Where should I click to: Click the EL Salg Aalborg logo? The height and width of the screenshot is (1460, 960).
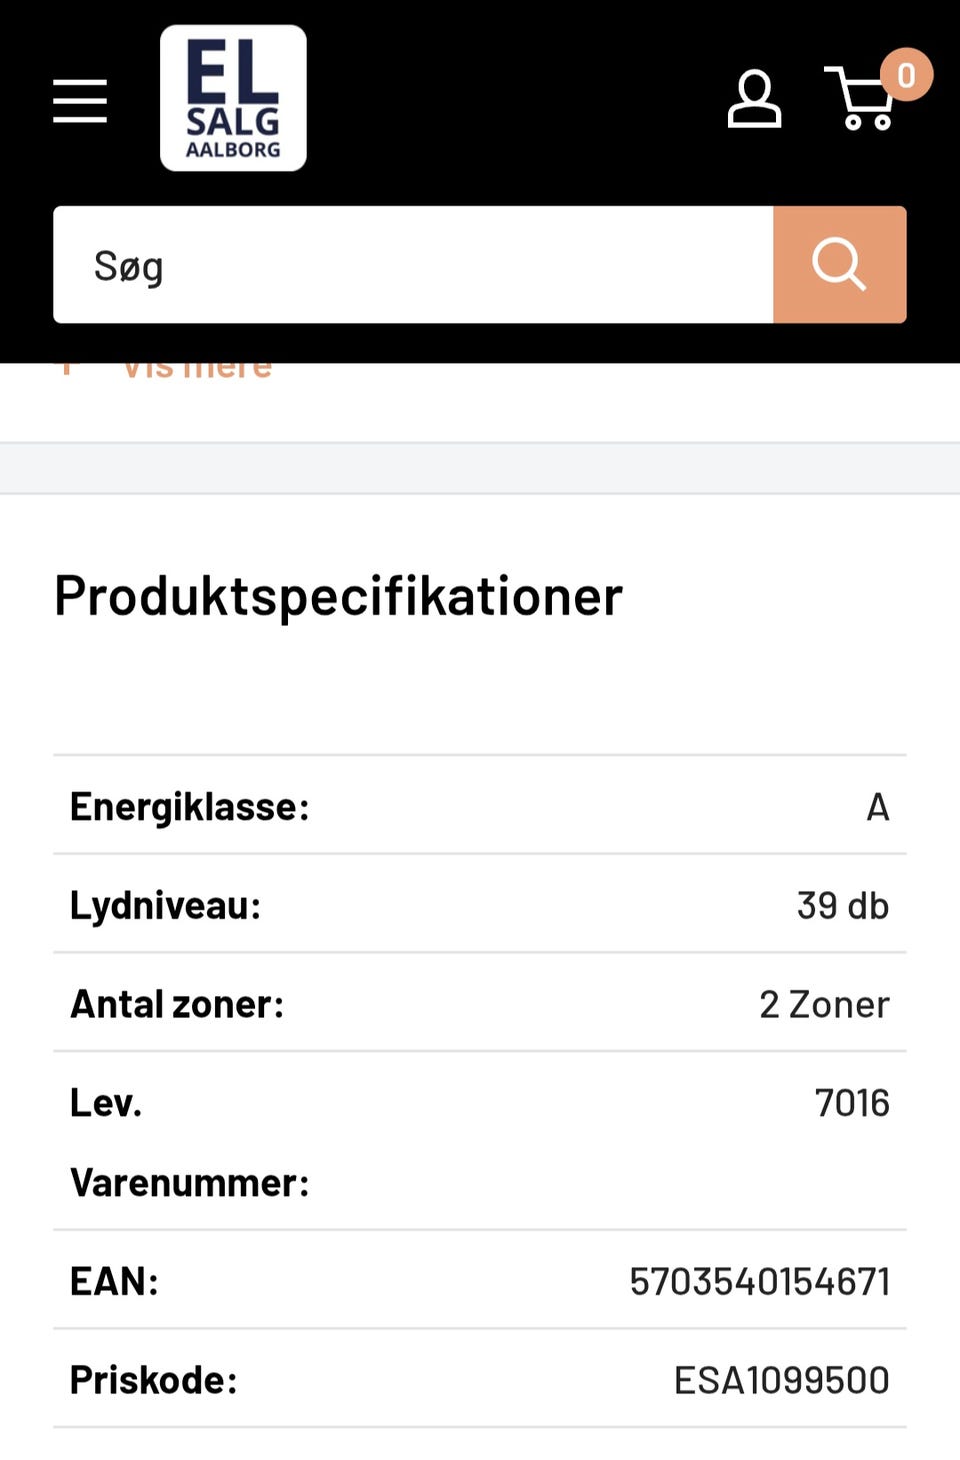click(x=233, y=98)
